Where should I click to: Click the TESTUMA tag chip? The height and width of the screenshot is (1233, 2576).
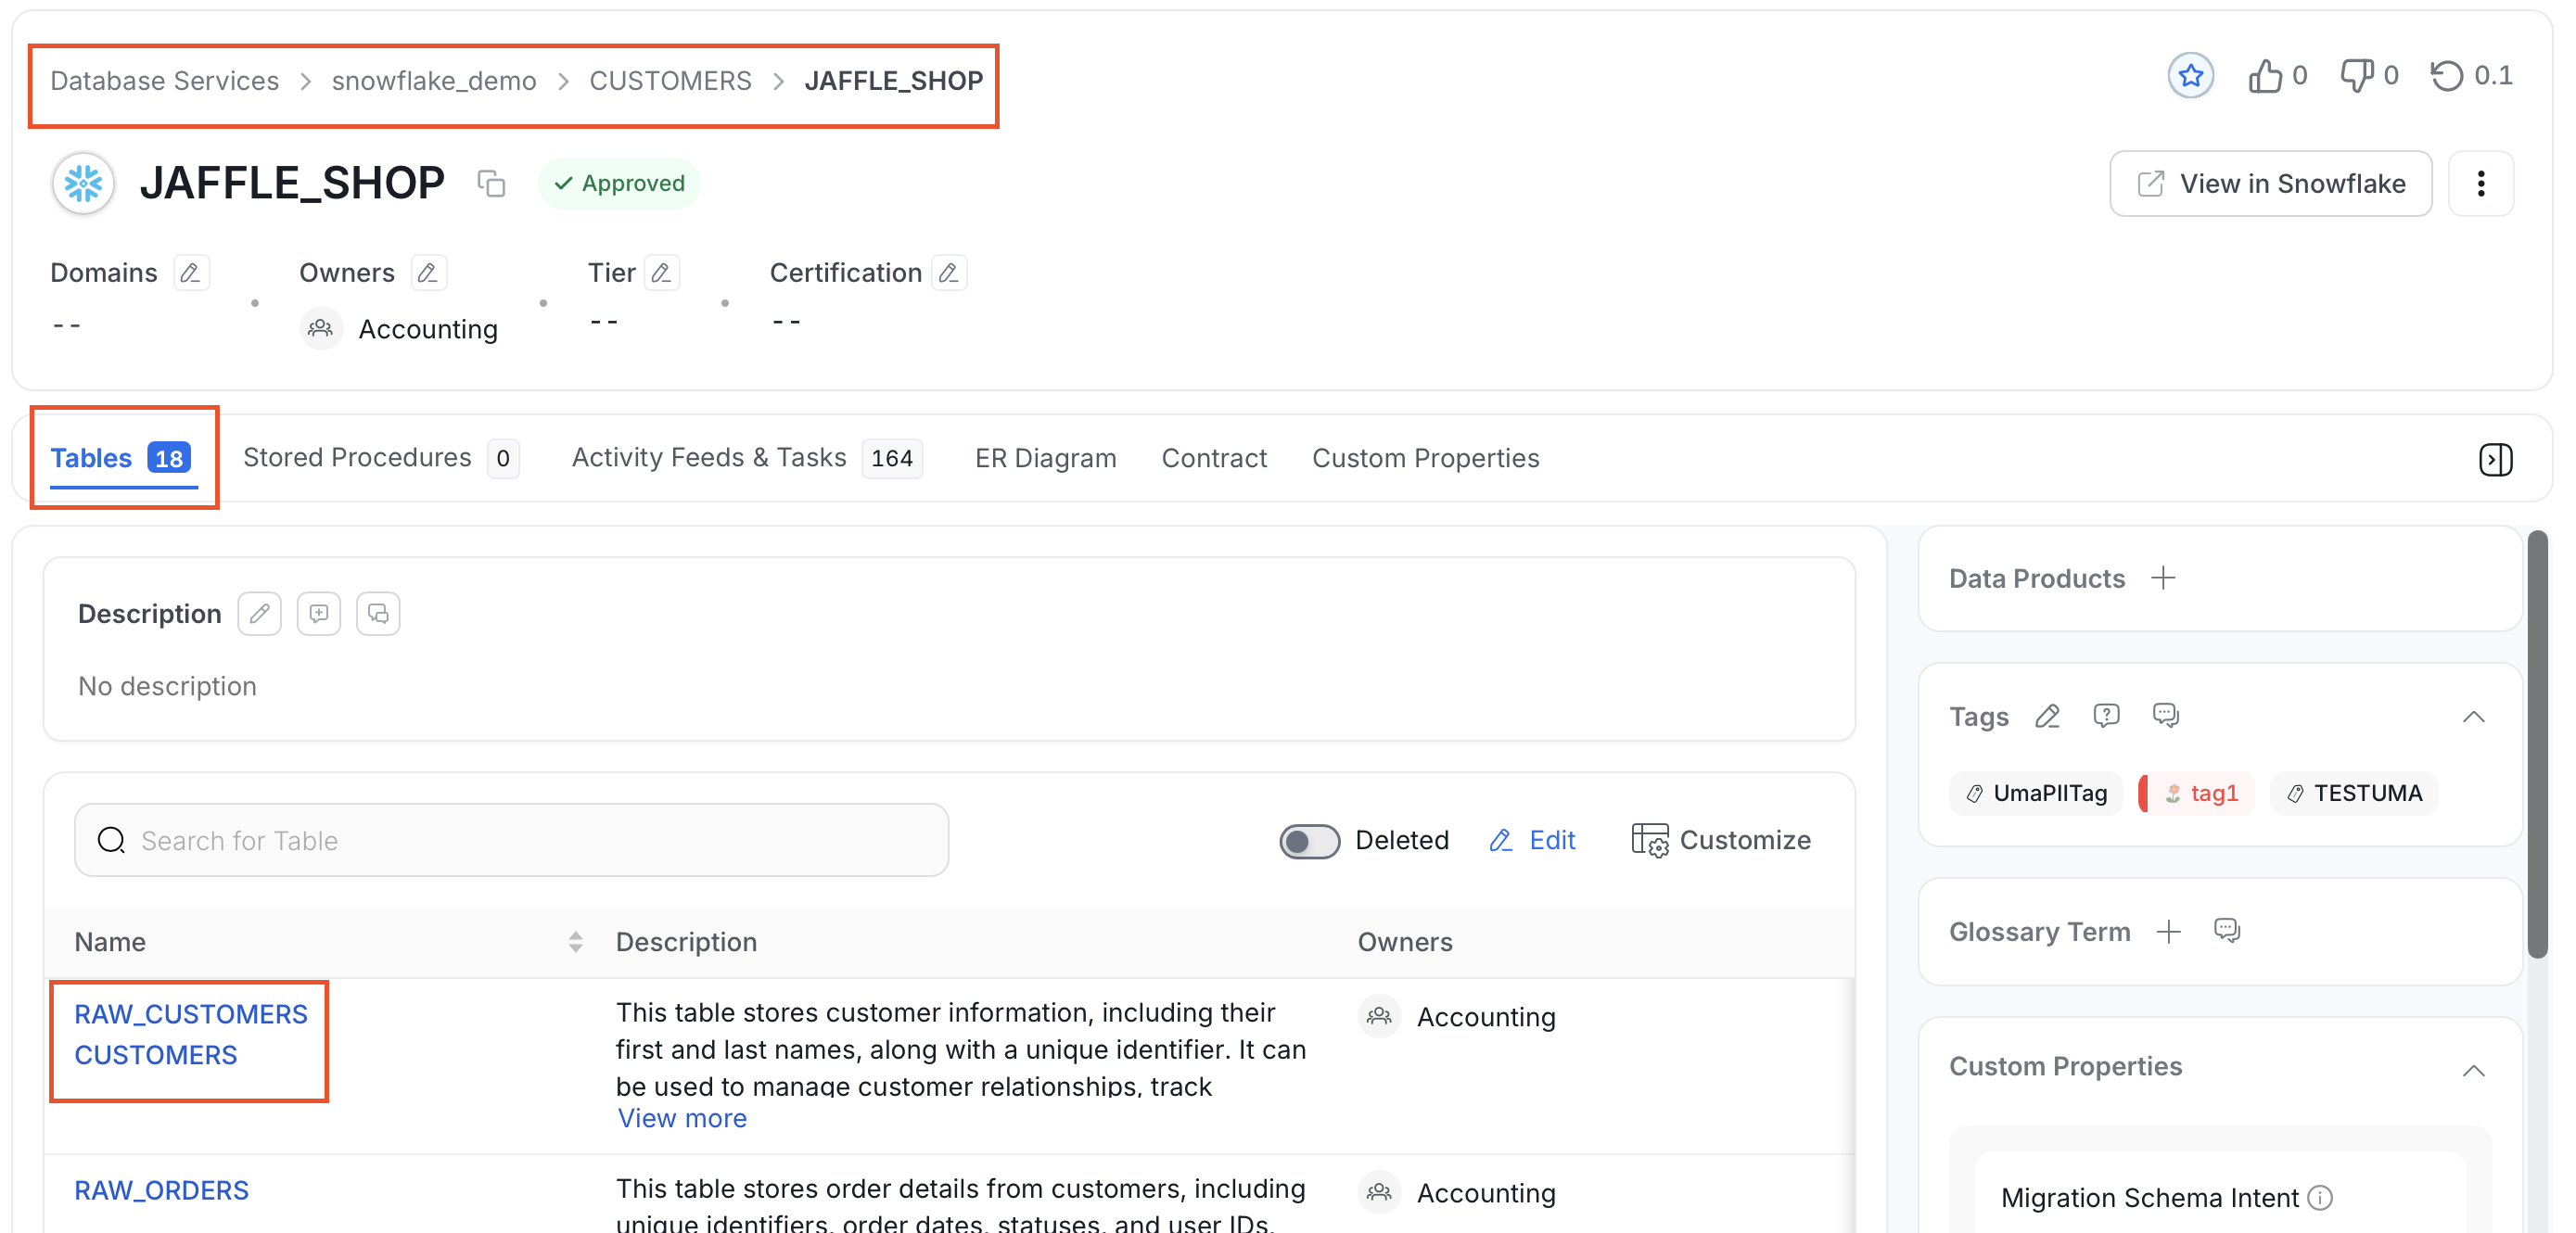tap(2355, 794)
